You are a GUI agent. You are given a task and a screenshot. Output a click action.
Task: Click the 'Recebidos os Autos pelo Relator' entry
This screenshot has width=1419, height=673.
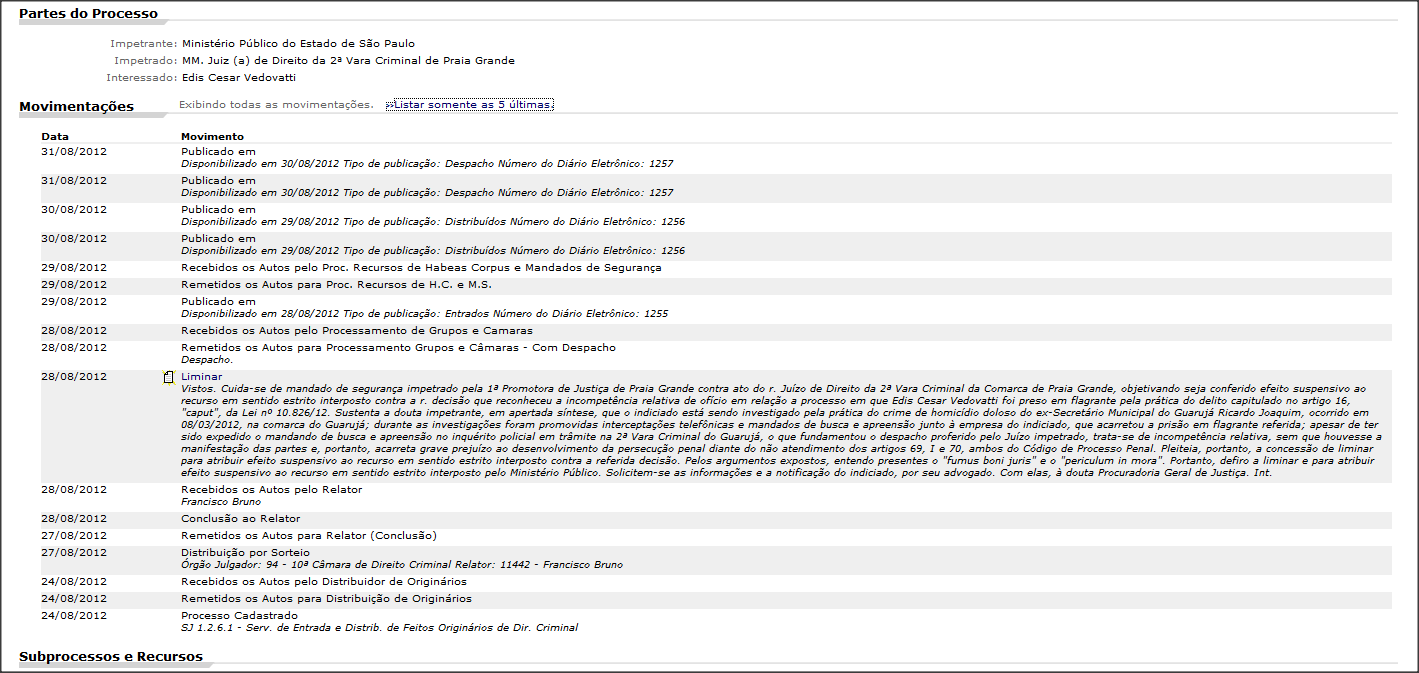271,490
